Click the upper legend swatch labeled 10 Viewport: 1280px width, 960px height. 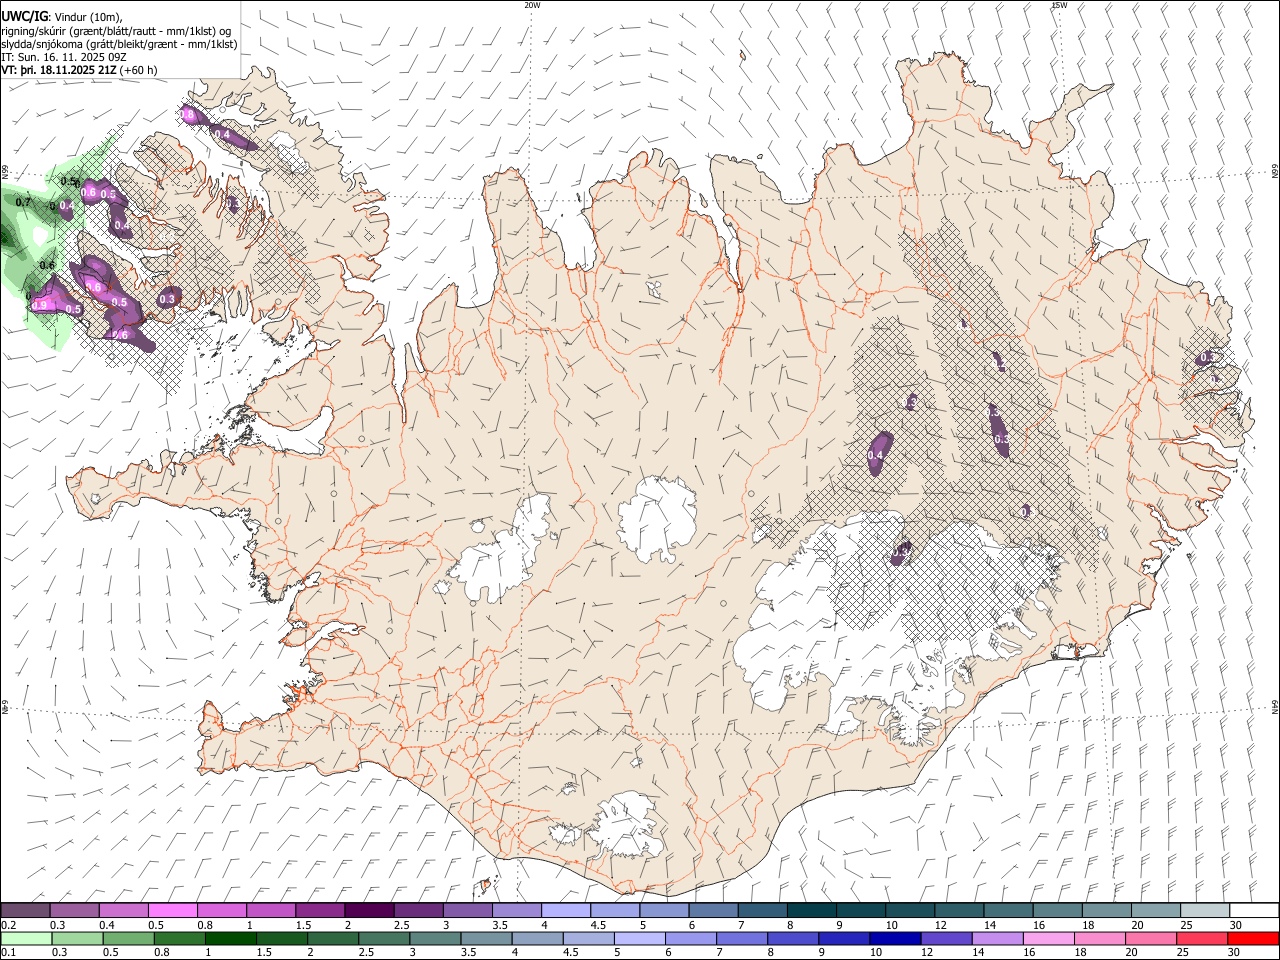[x=908, y=910]
